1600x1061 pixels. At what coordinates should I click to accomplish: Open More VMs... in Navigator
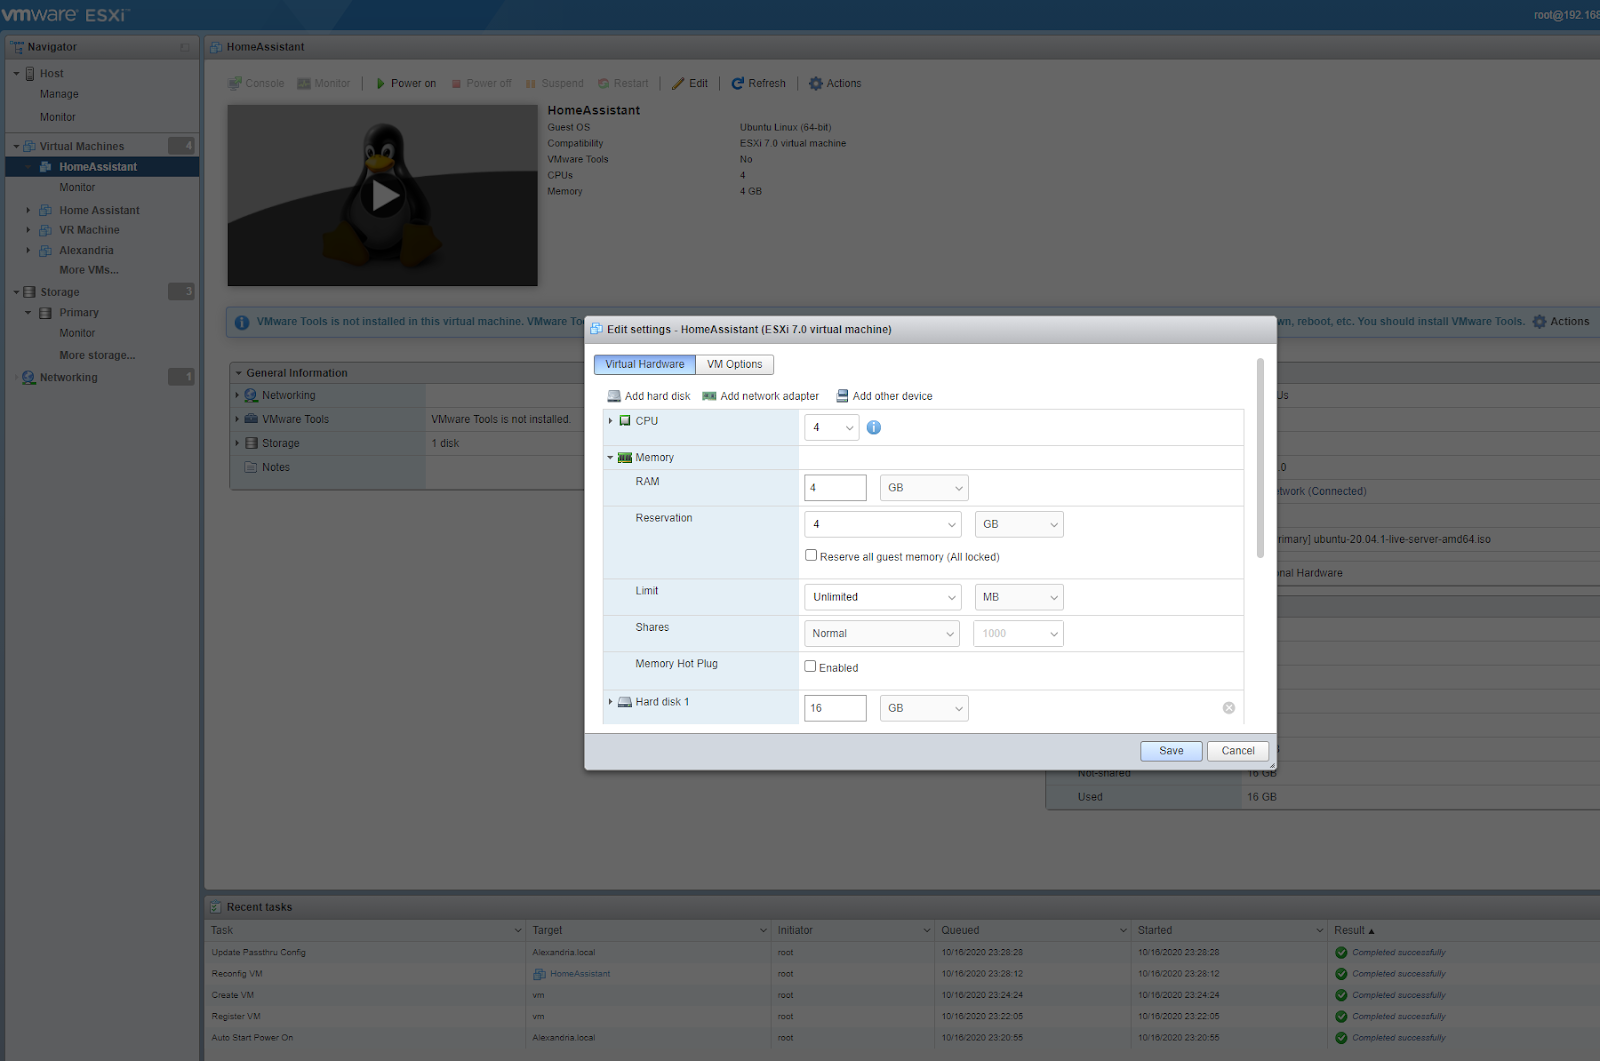89,270
